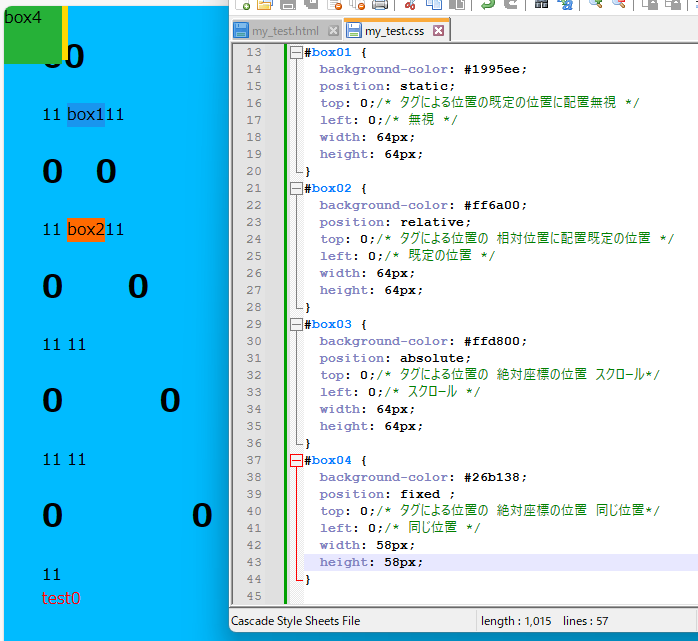
Task: Click the Paste toolbar icon
Action: tap(456, 4)
